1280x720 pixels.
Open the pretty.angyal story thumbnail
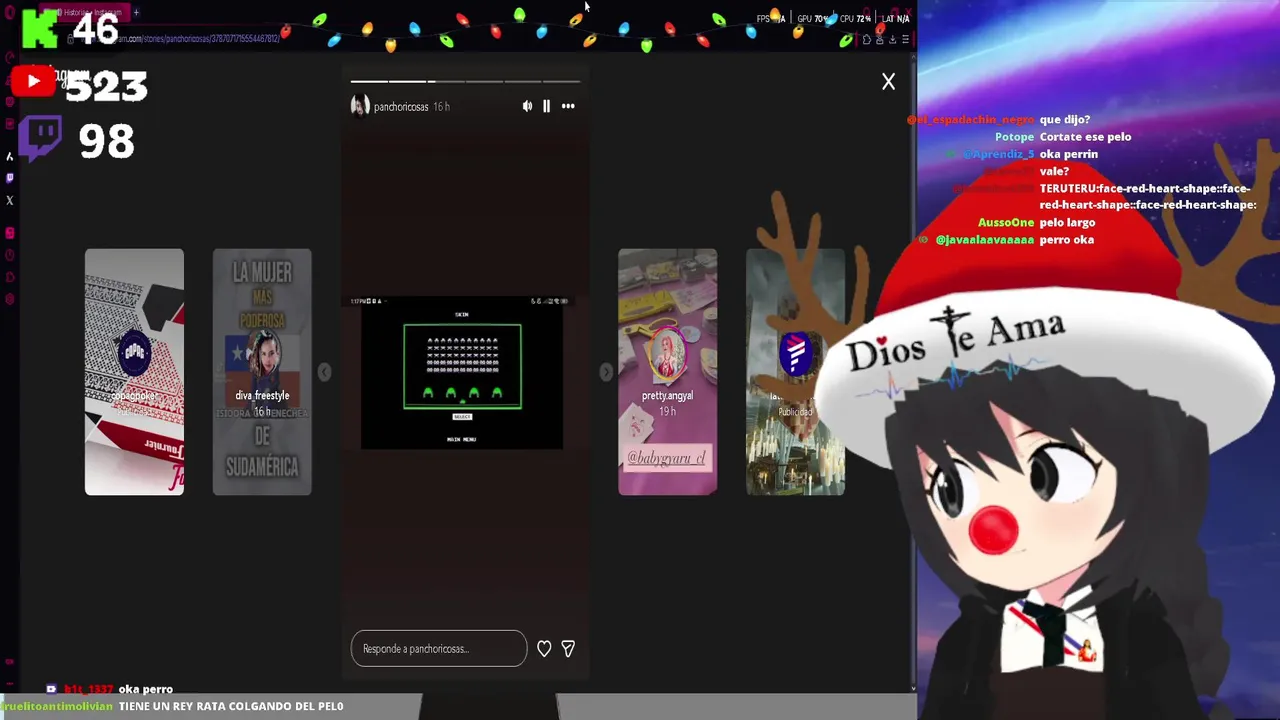tap(667, 372)
